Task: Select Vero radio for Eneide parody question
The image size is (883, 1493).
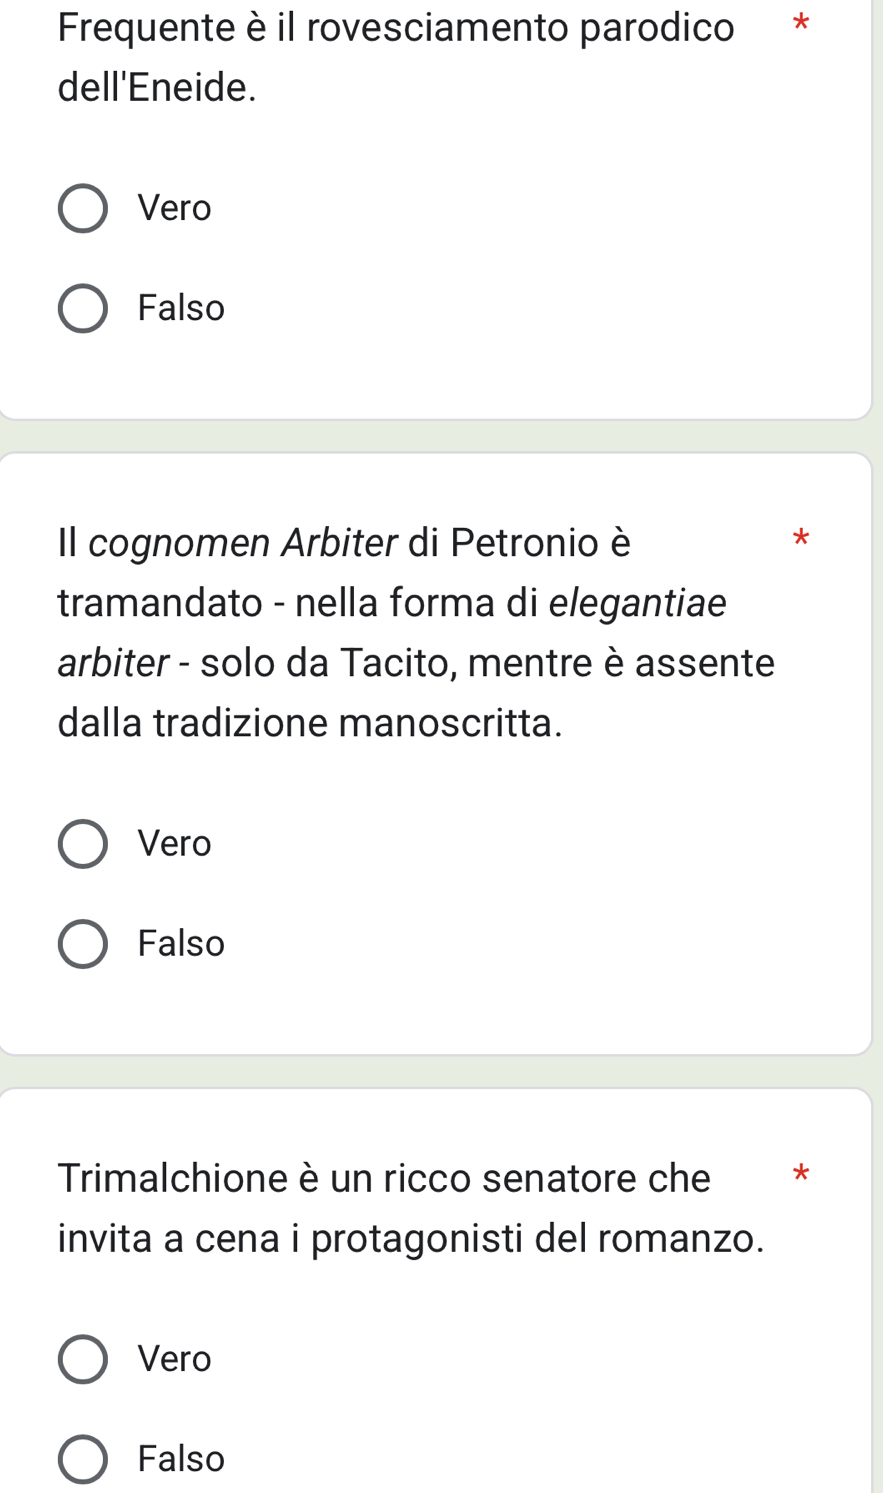Action: point(83,208)
